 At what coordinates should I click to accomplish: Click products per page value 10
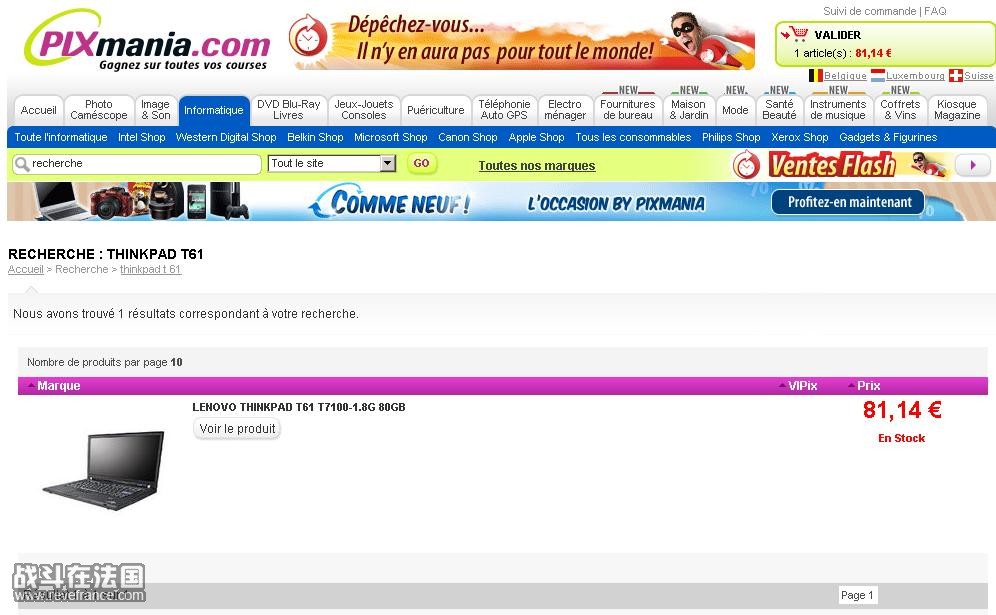coord(176,362)
